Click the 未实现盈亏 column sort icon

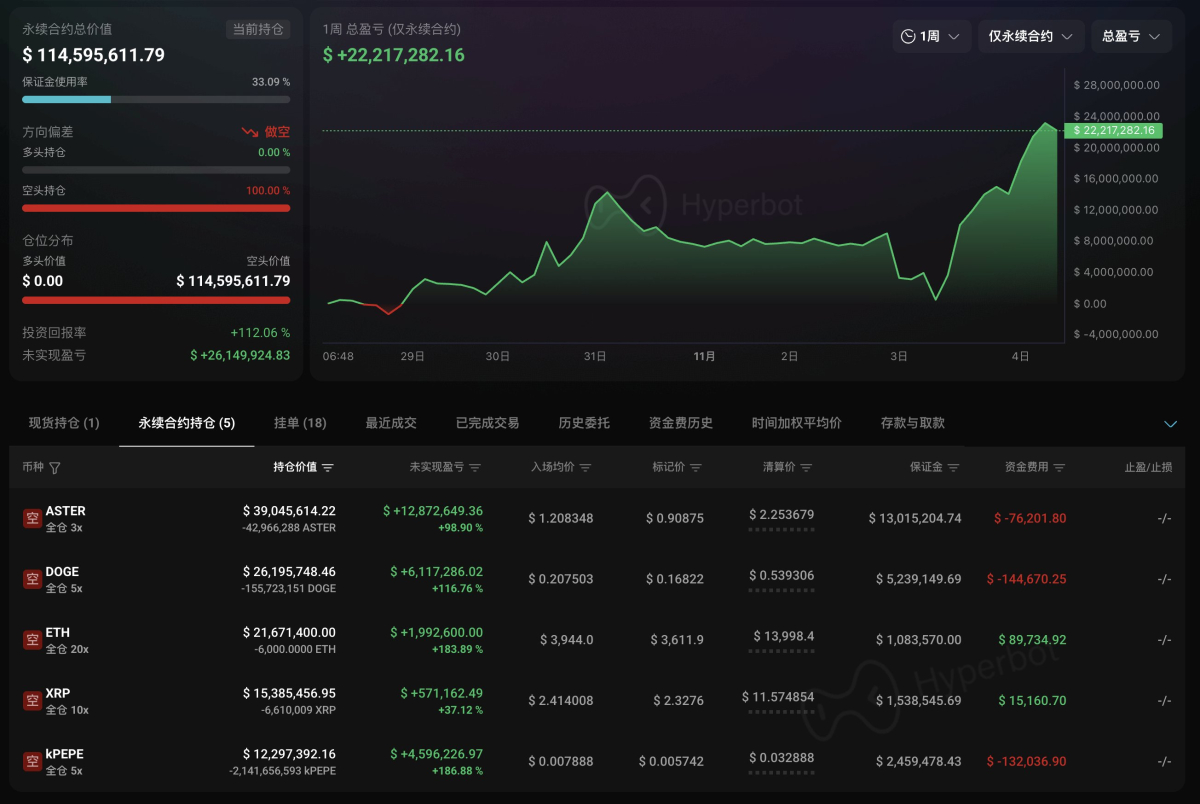point(475,468)
